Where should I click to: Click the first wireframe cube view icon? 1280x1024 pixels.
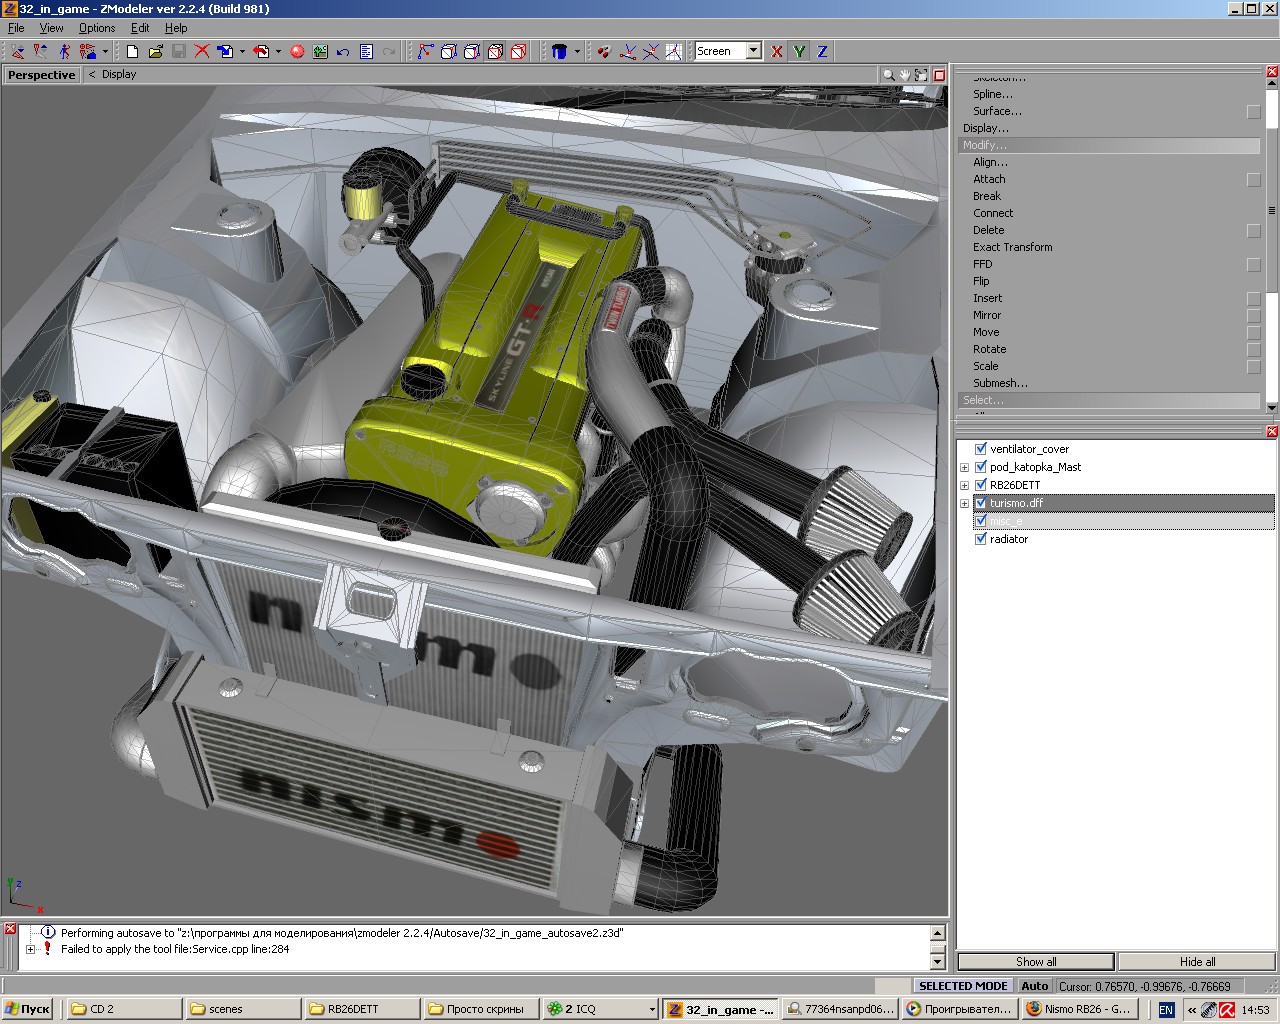(449, 51)
